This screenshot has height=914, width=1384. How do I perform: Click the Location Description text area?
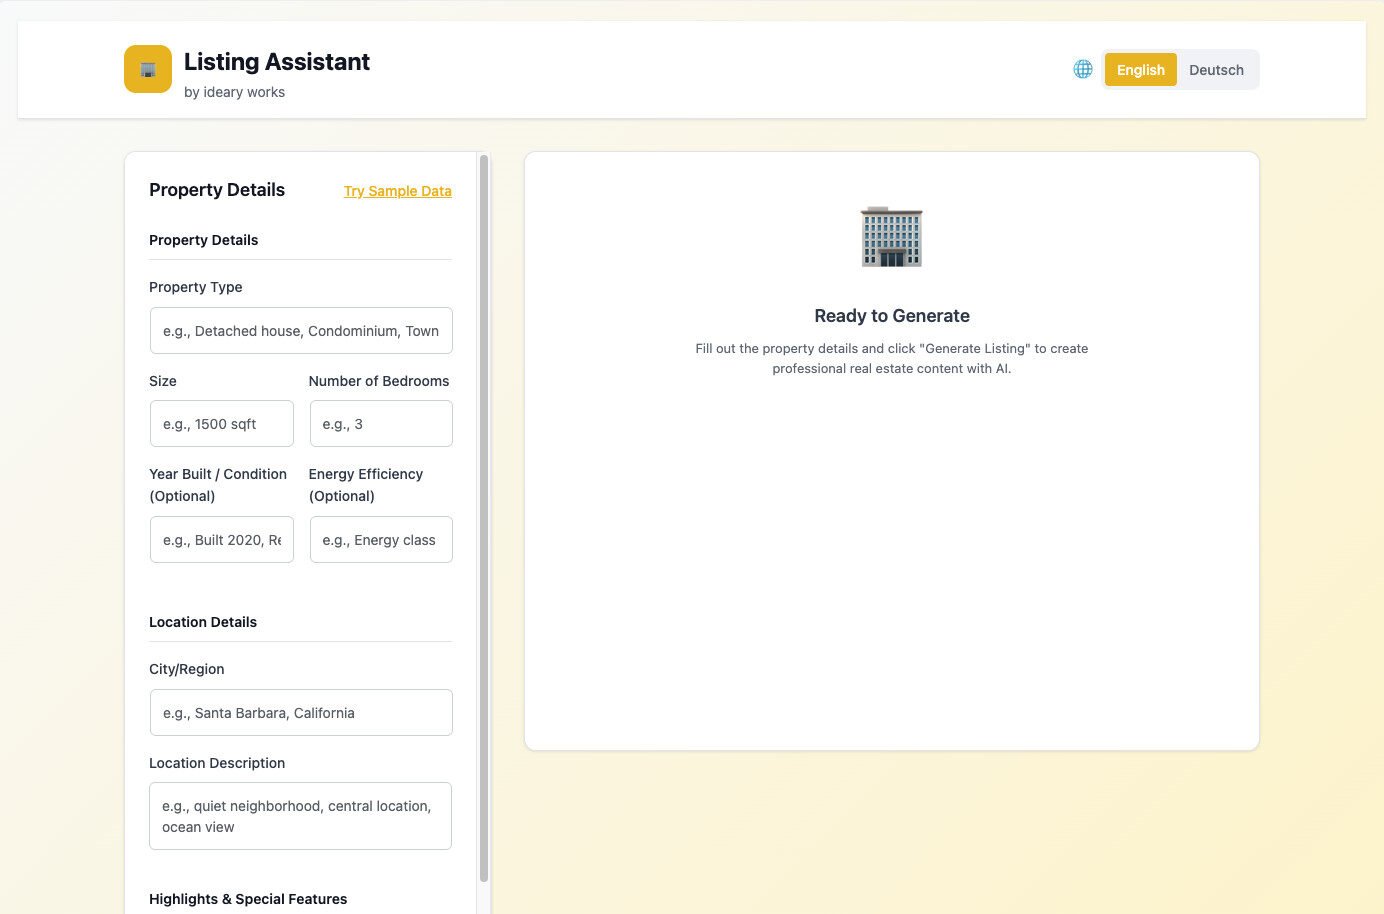click(301, 816)
